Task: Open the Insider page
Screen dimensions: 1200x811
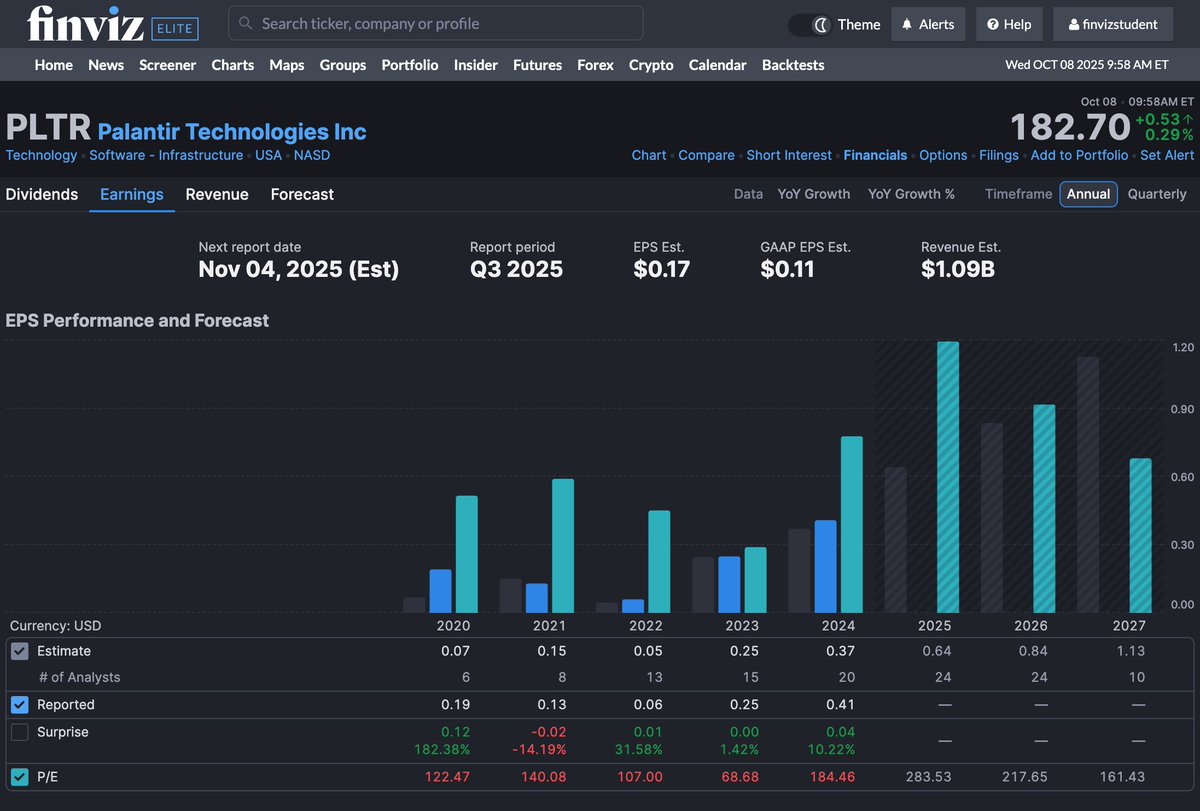Action: 476,65
